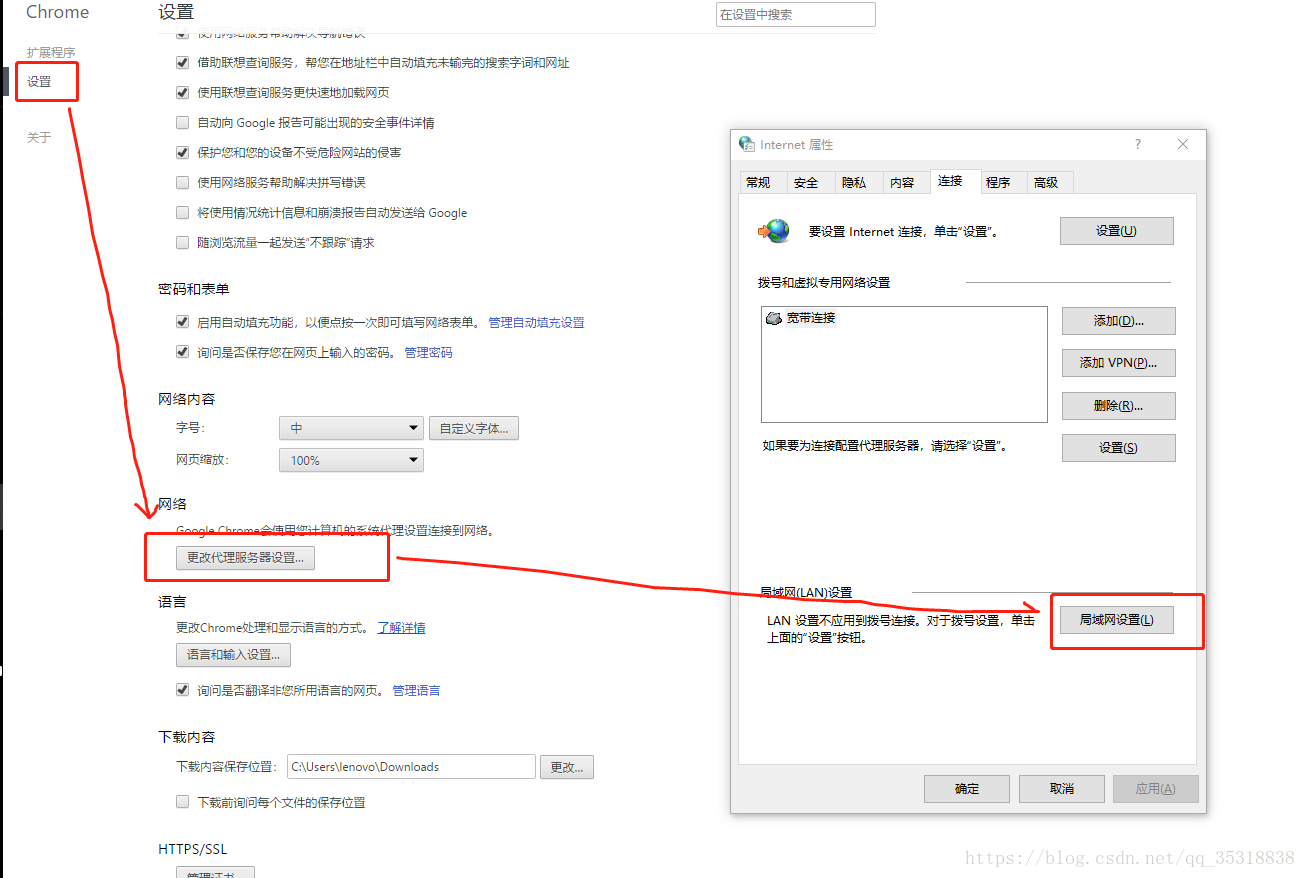Select 设置 in Chrome sidebar
This screenshot has height=878, width=1306.
(39, 81)
